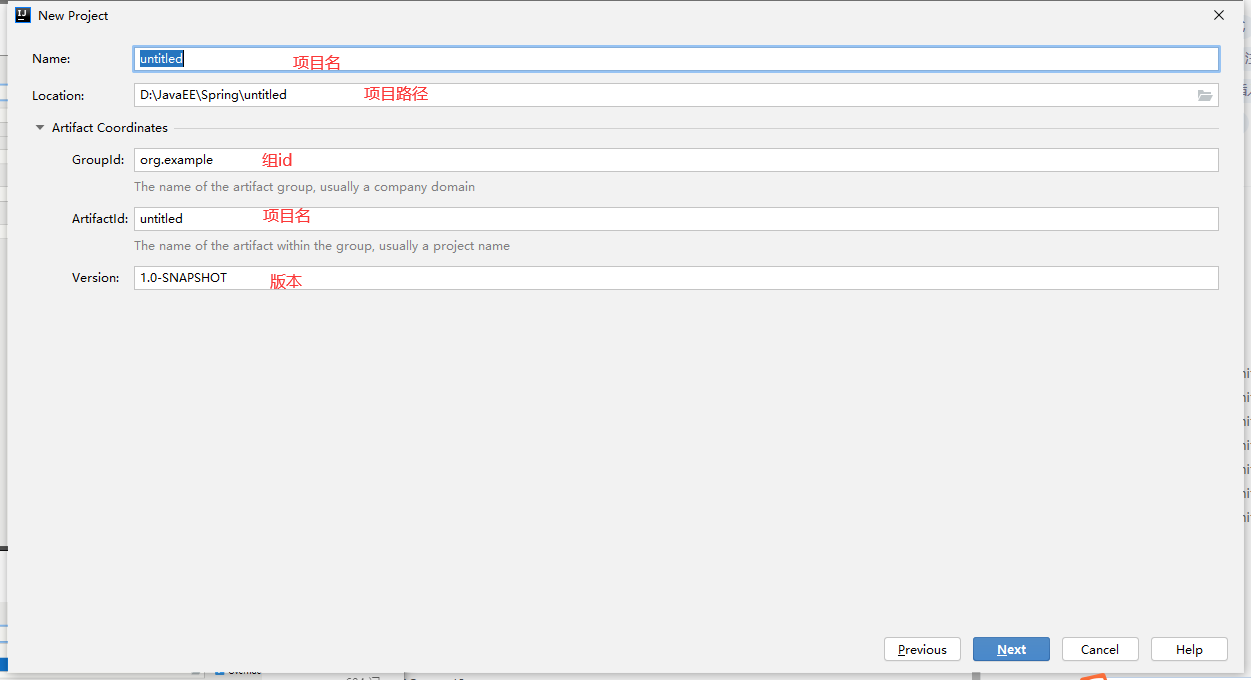Select the ArtifactId text field

(676, 219)
